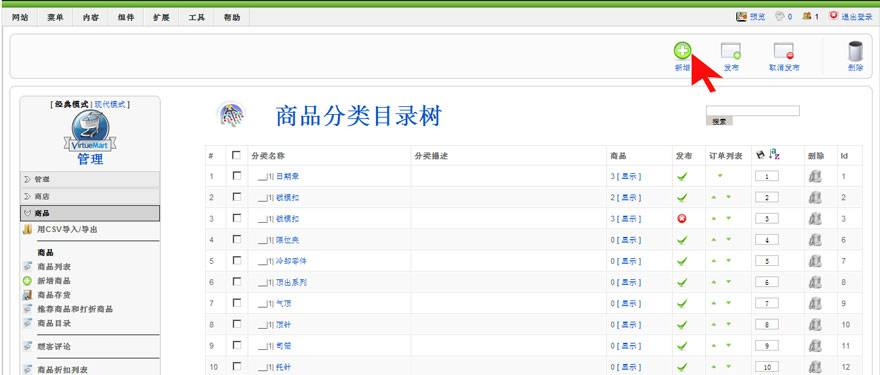Click the green 新增 (New) toolbar icon
The width and height of the screenshot is (880, 375).
click(x=682, y=51)
